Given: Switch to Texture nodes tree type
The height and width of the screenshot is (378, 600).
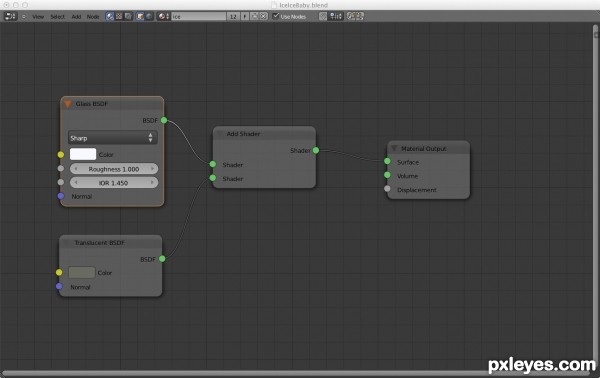Looking at the screenshot, I should tap(128, 16).
